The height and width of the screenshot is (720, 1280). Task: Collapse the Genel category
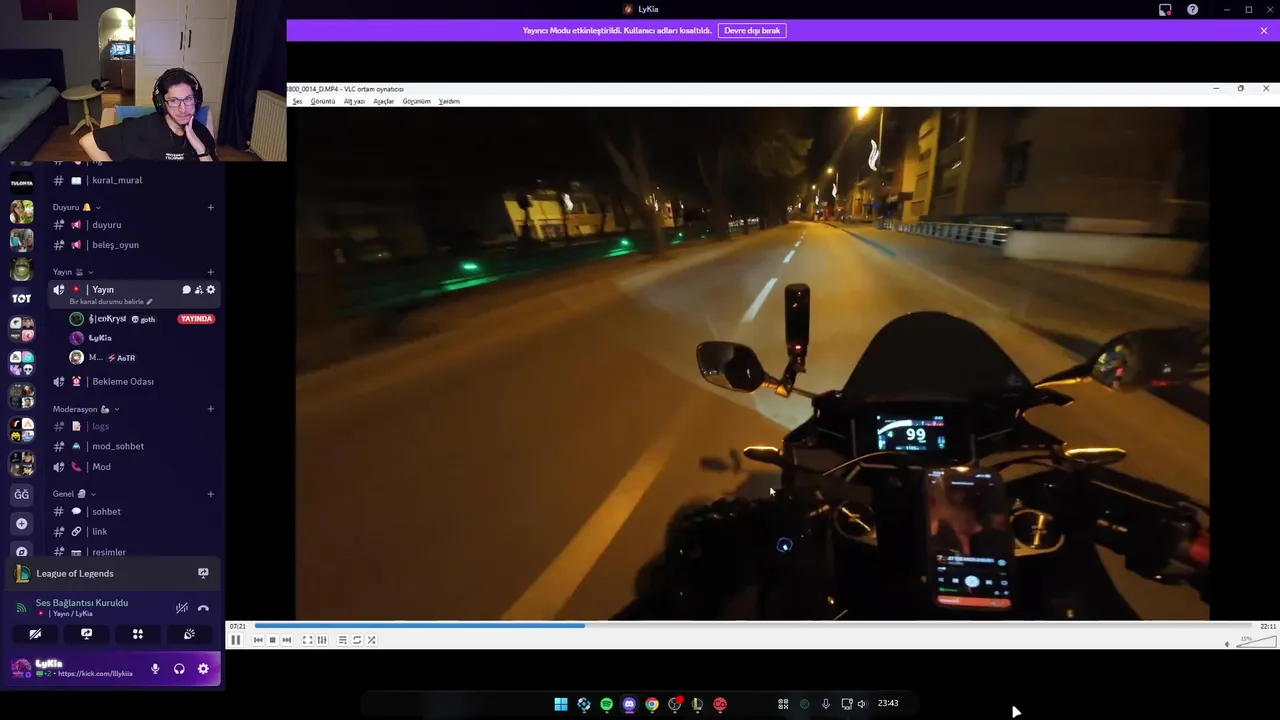click(x=74, y=494)
